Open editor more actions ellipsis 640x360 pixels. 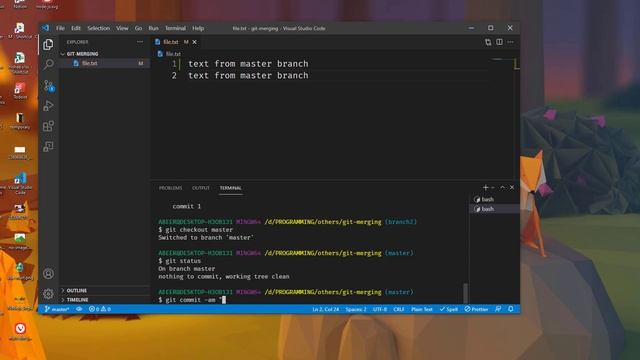510,42
